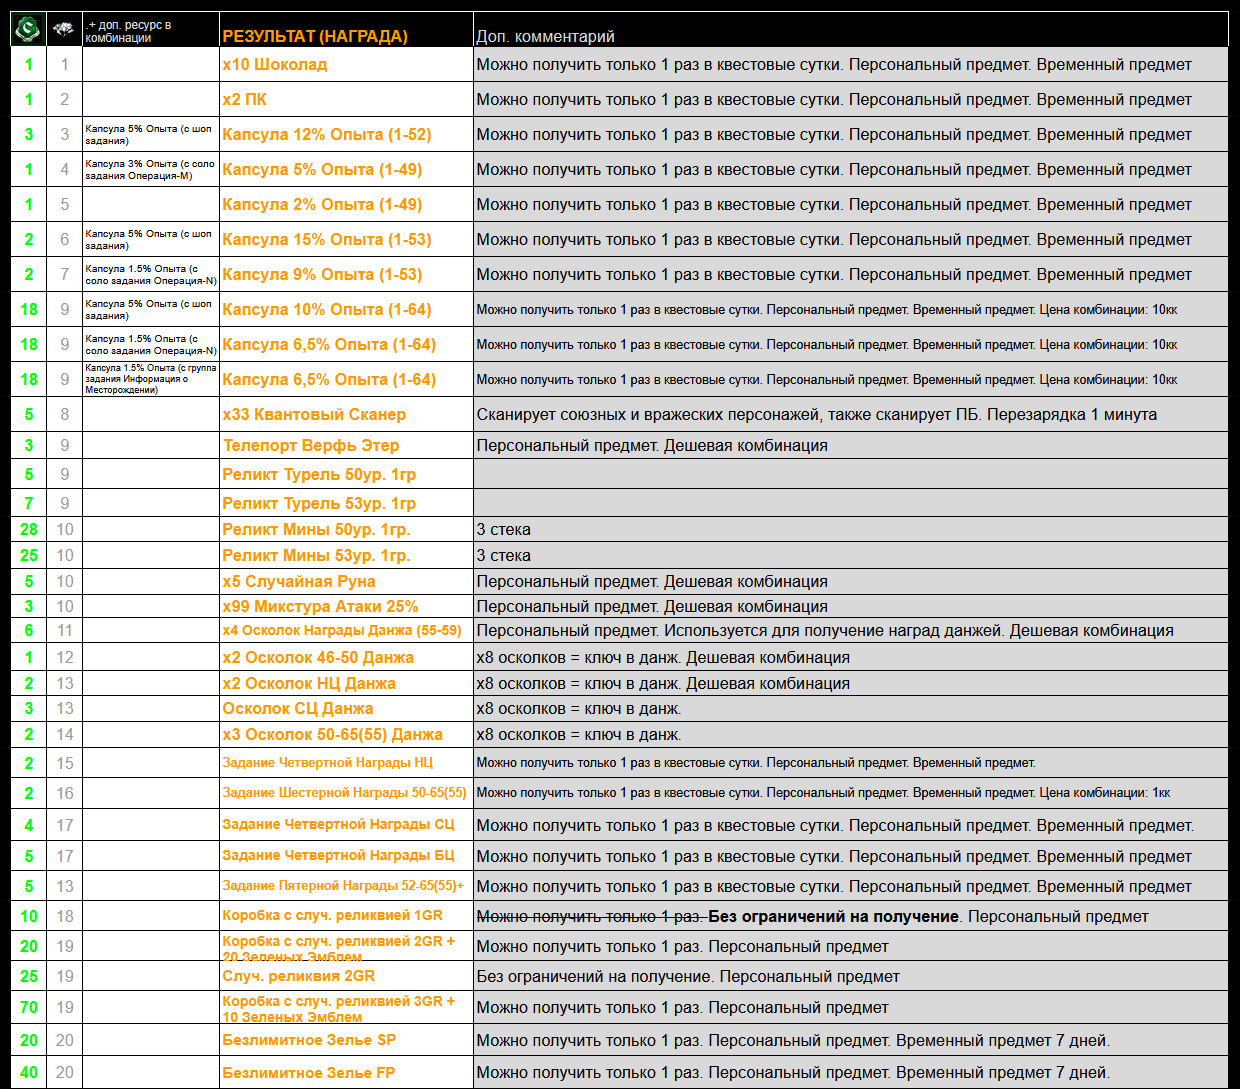Click 'Коробка с случ. реликвией 2GR + 20 Зеленых Эмблем'
The width and height of the screenshot is (1240, 1089).
(346, 946)
